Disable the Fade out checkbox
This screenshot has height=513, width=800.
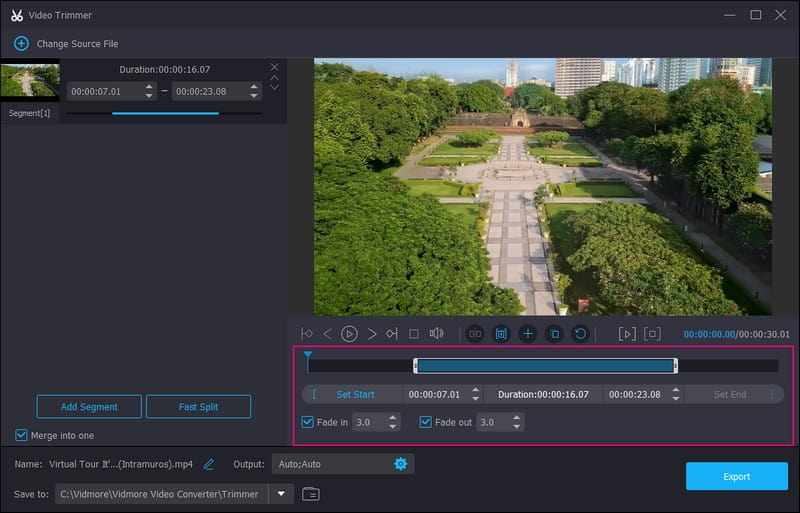[426, 422]
